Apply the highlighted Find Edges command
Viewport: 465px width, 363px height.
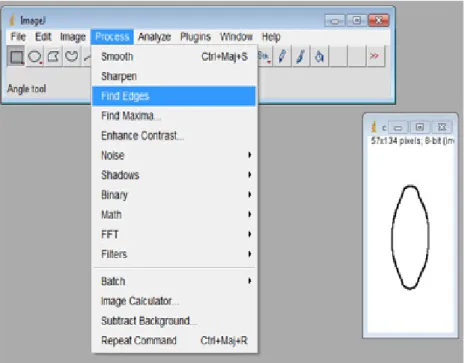174,96
